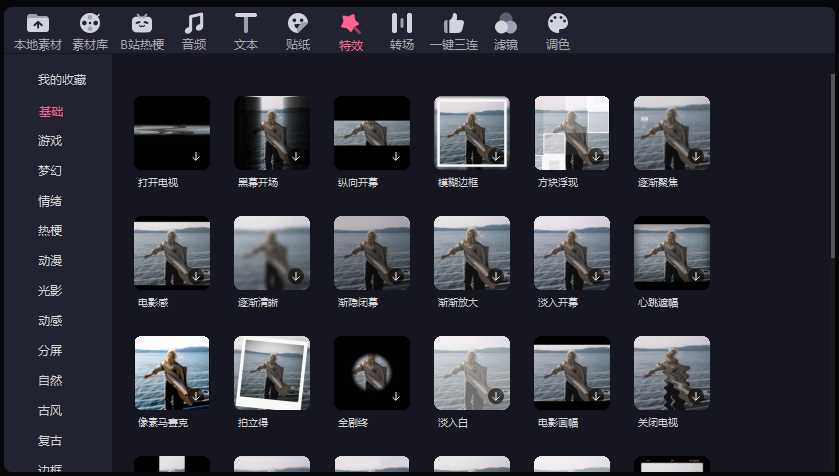The width and height of the screenshot is (839, 476).
Task: Select the 分屏 split-screen category
Action: [50, 350]
